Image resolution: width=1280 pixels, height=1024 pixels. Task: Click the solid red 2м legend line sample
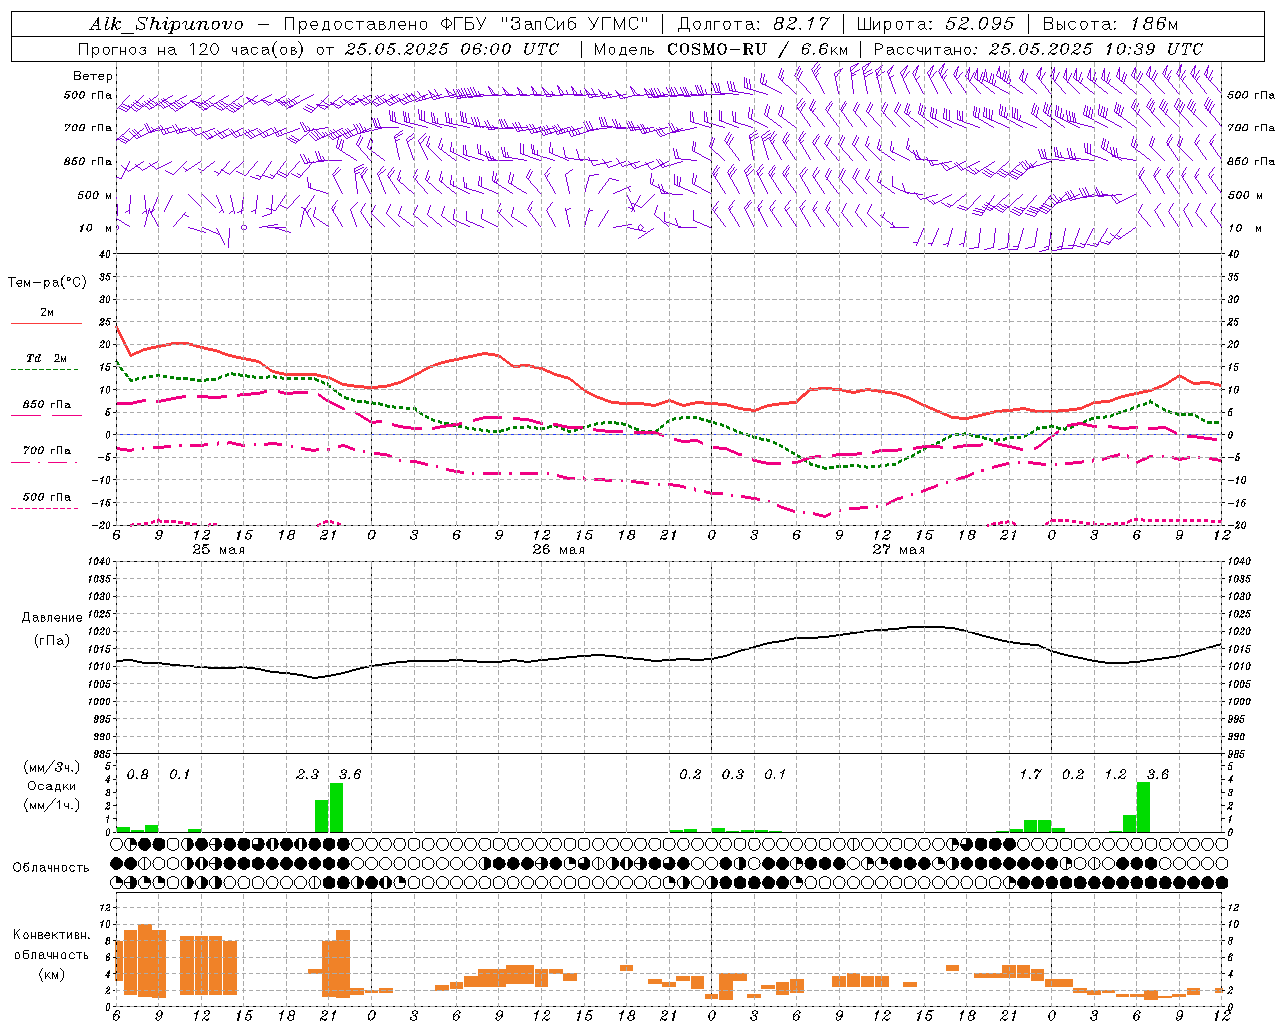click(x=46, y=323)
